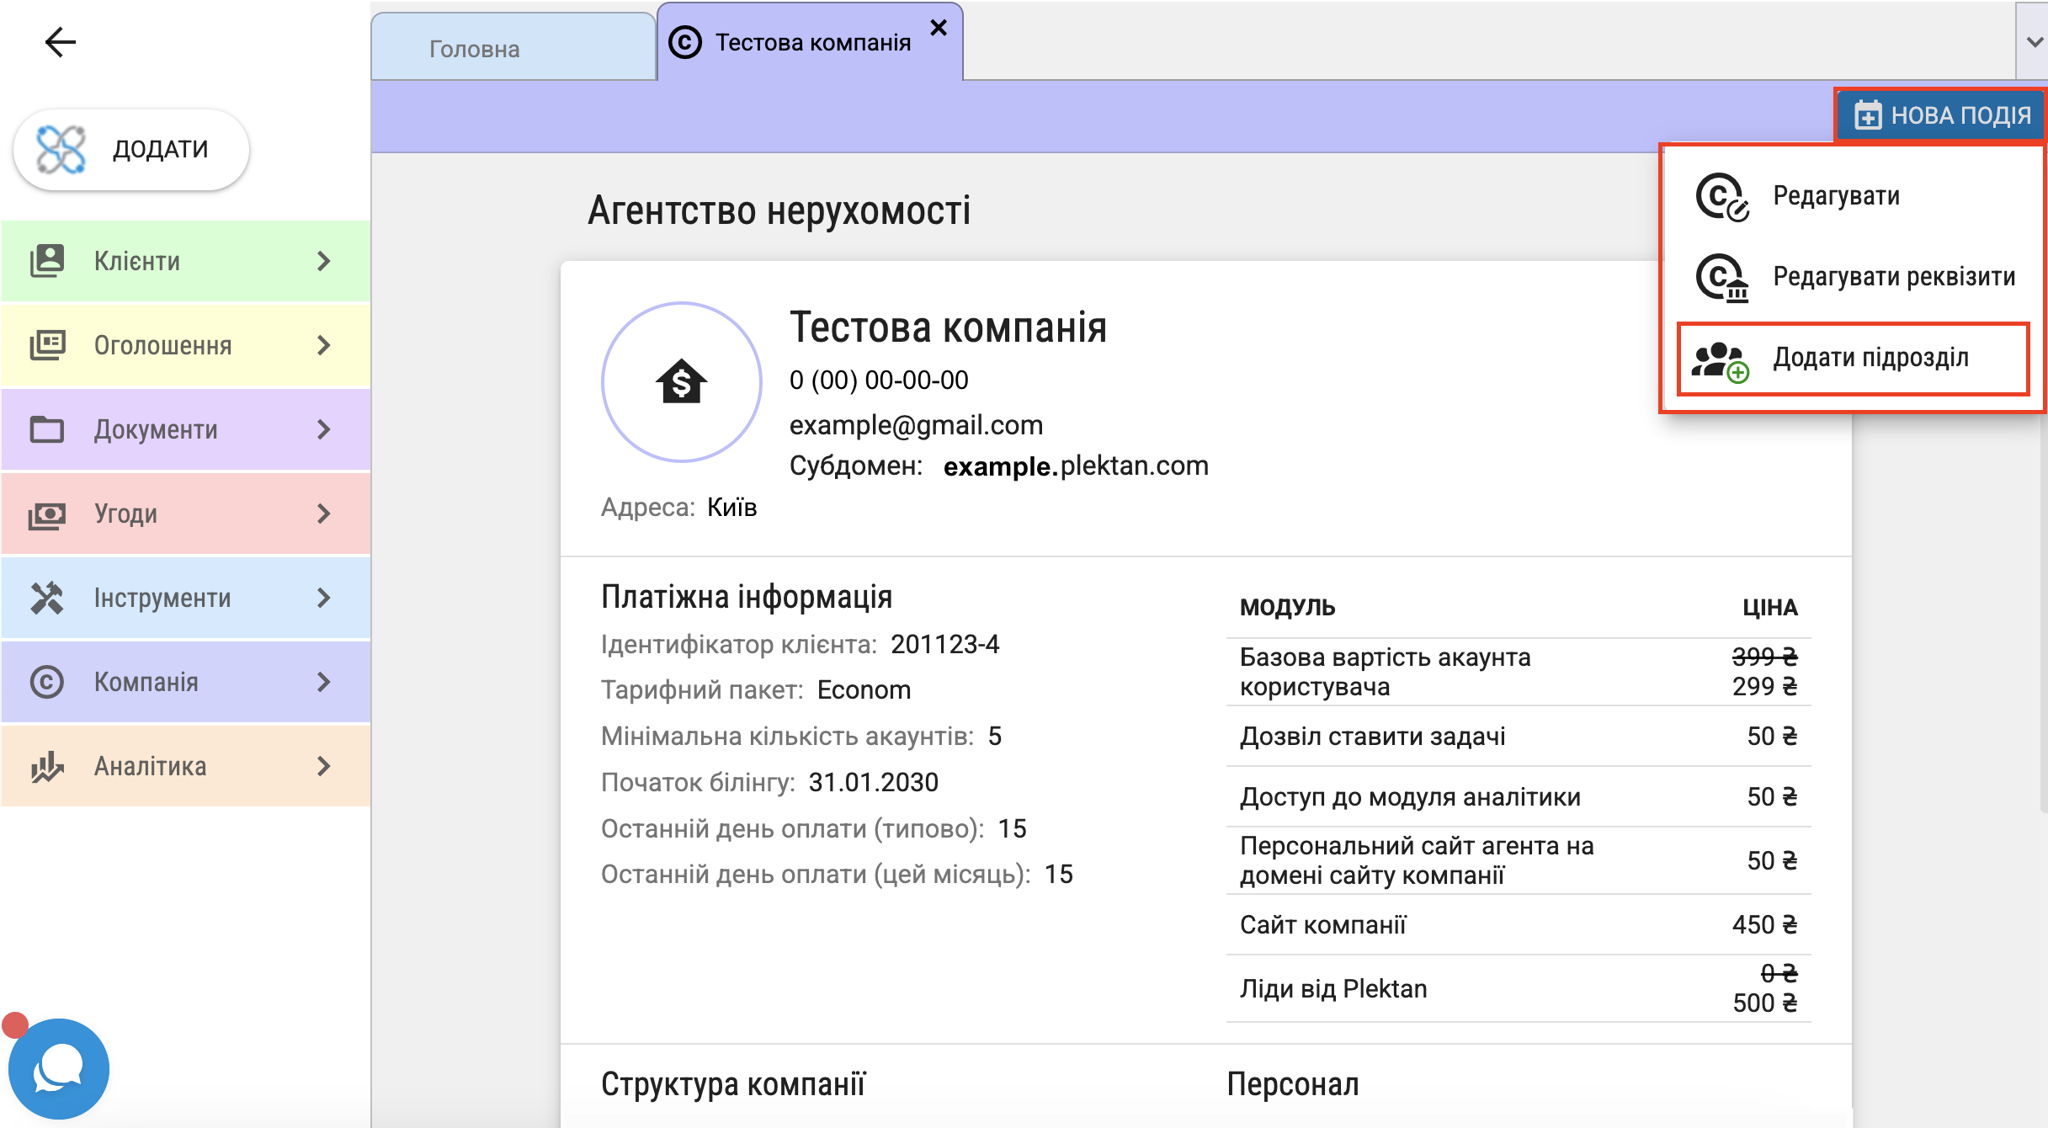Image resolution: width=2048 pixels, height=1128 pixels.
Task: Click the Інструменти tools icon
Action: (47, 598)
